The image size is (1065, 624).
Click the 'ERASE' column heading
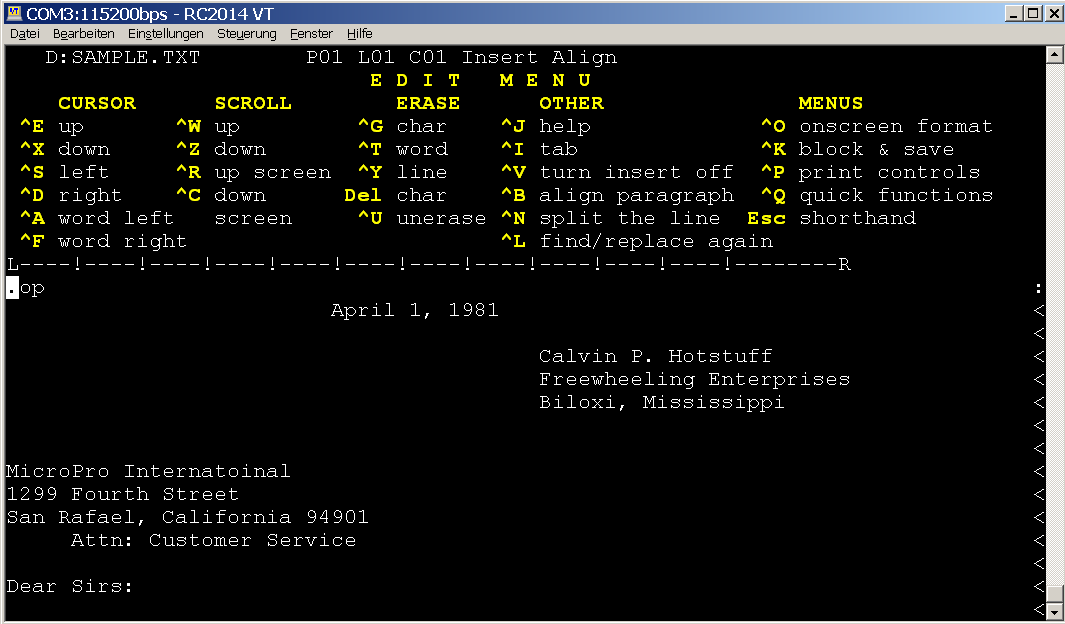coord(428,103)
